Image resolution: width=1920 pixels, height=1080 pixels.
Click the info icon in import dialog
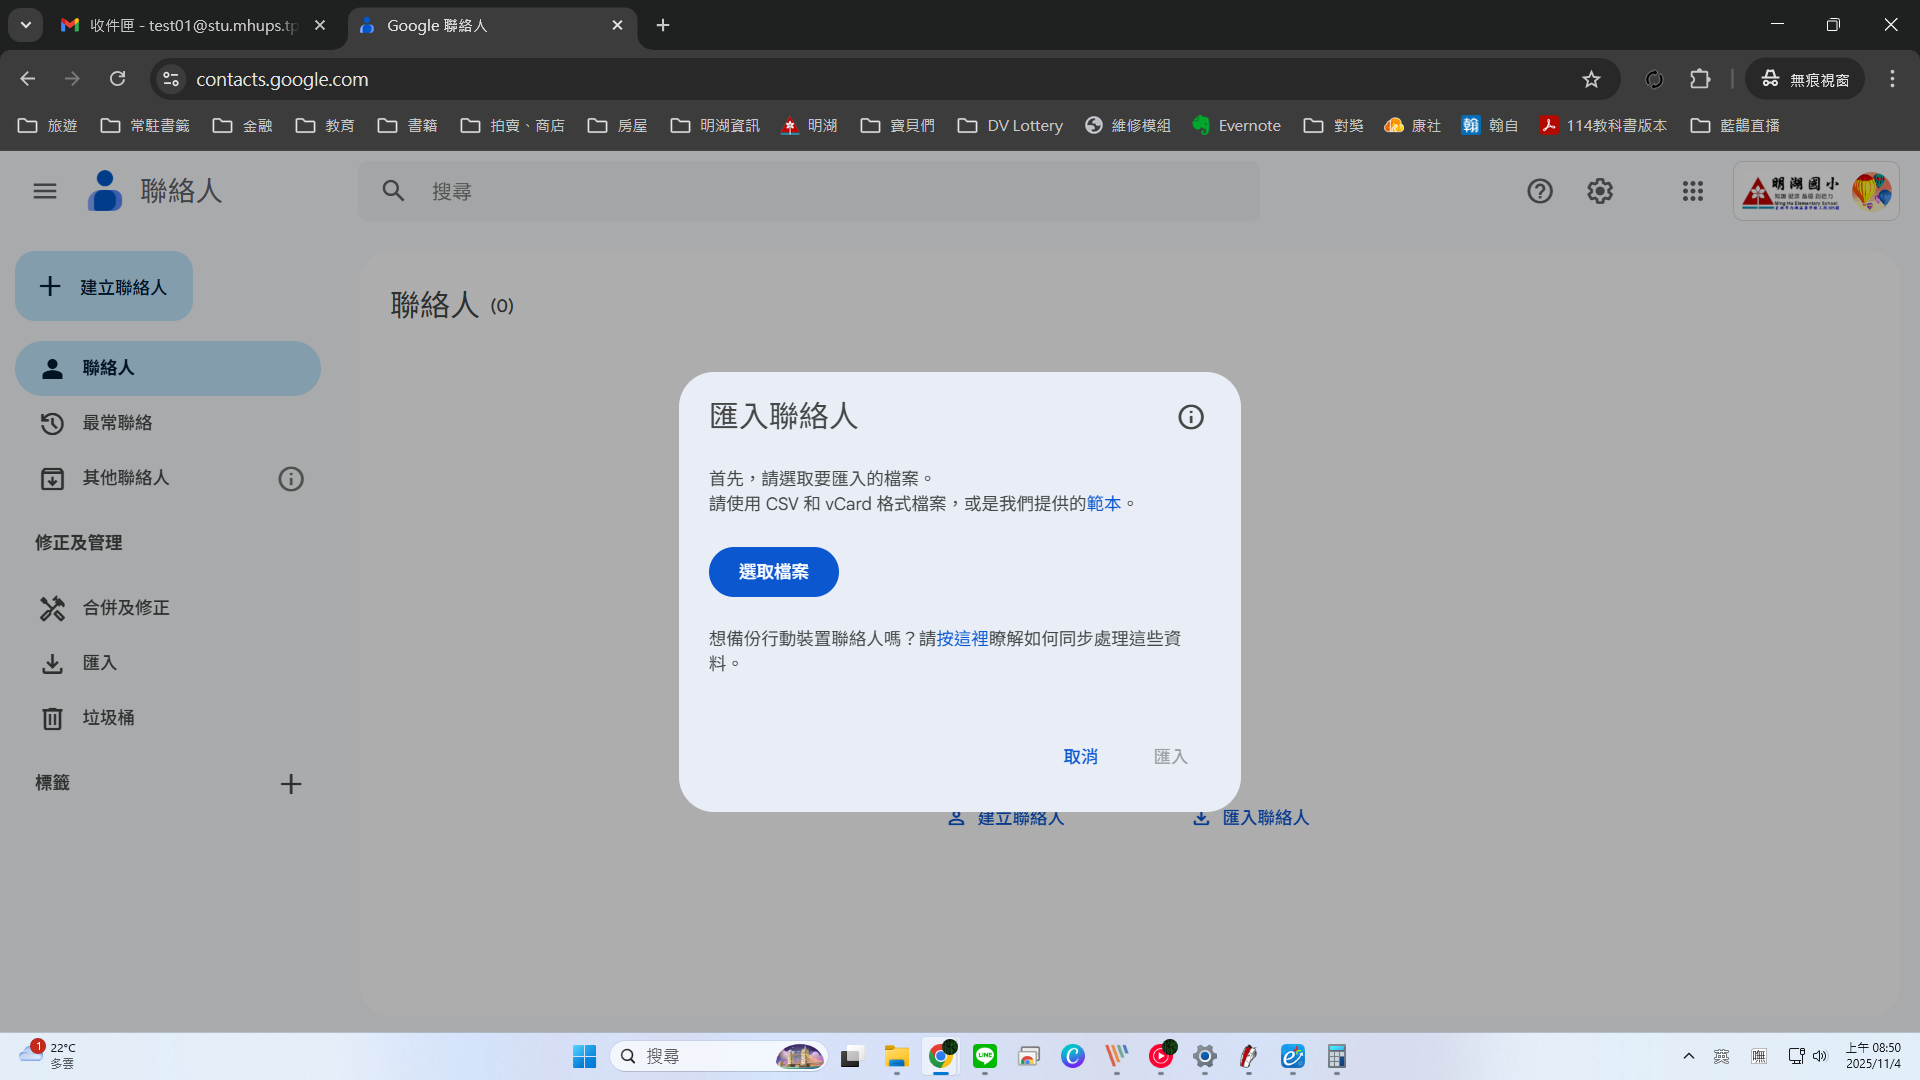[x=1190, y=417]
